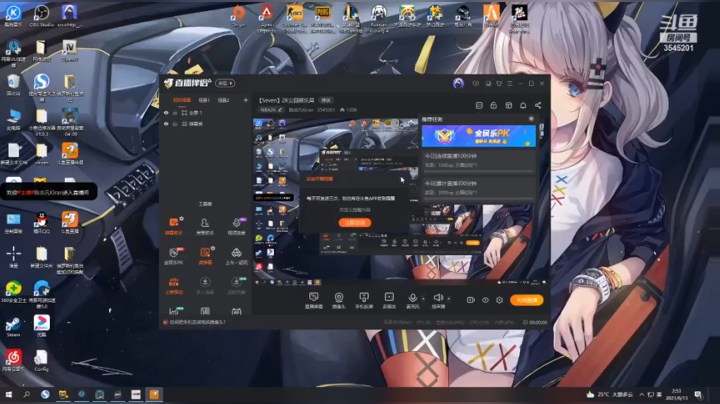Edit the NBA2K category tag
The image size is (720, 404).
(x=271, y=110)
